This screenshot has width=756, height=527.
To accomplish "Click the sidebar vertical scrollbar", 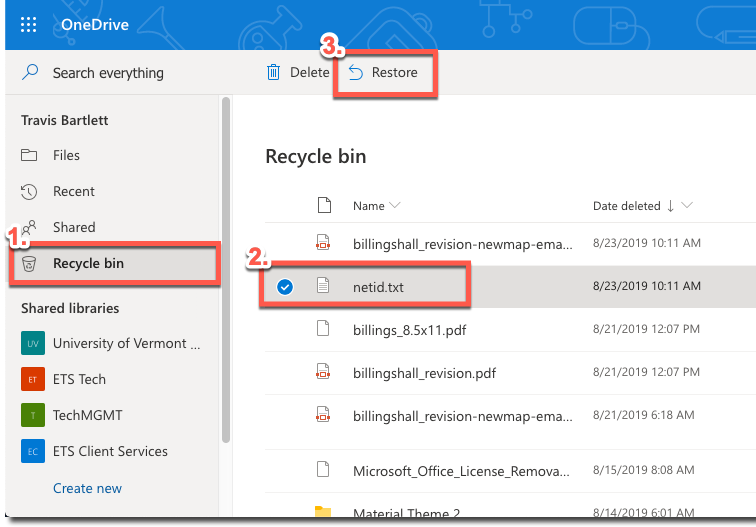I will [226, 270].
